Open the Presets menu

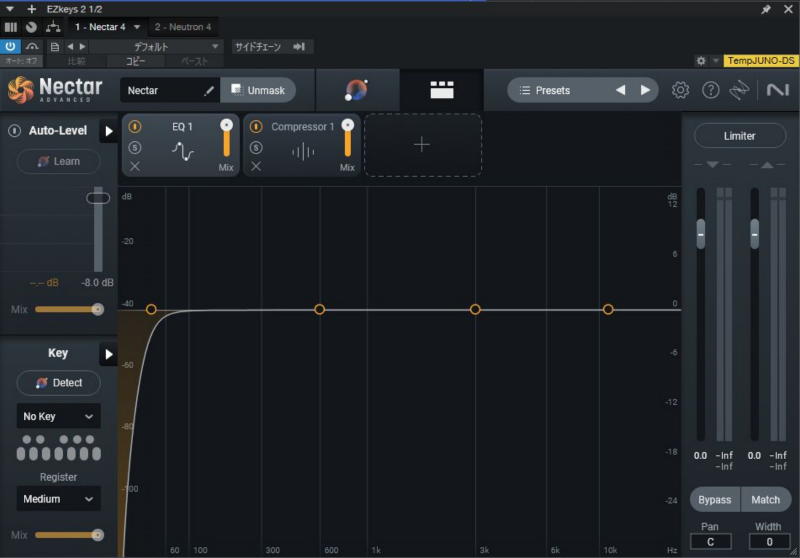[558, 90]
